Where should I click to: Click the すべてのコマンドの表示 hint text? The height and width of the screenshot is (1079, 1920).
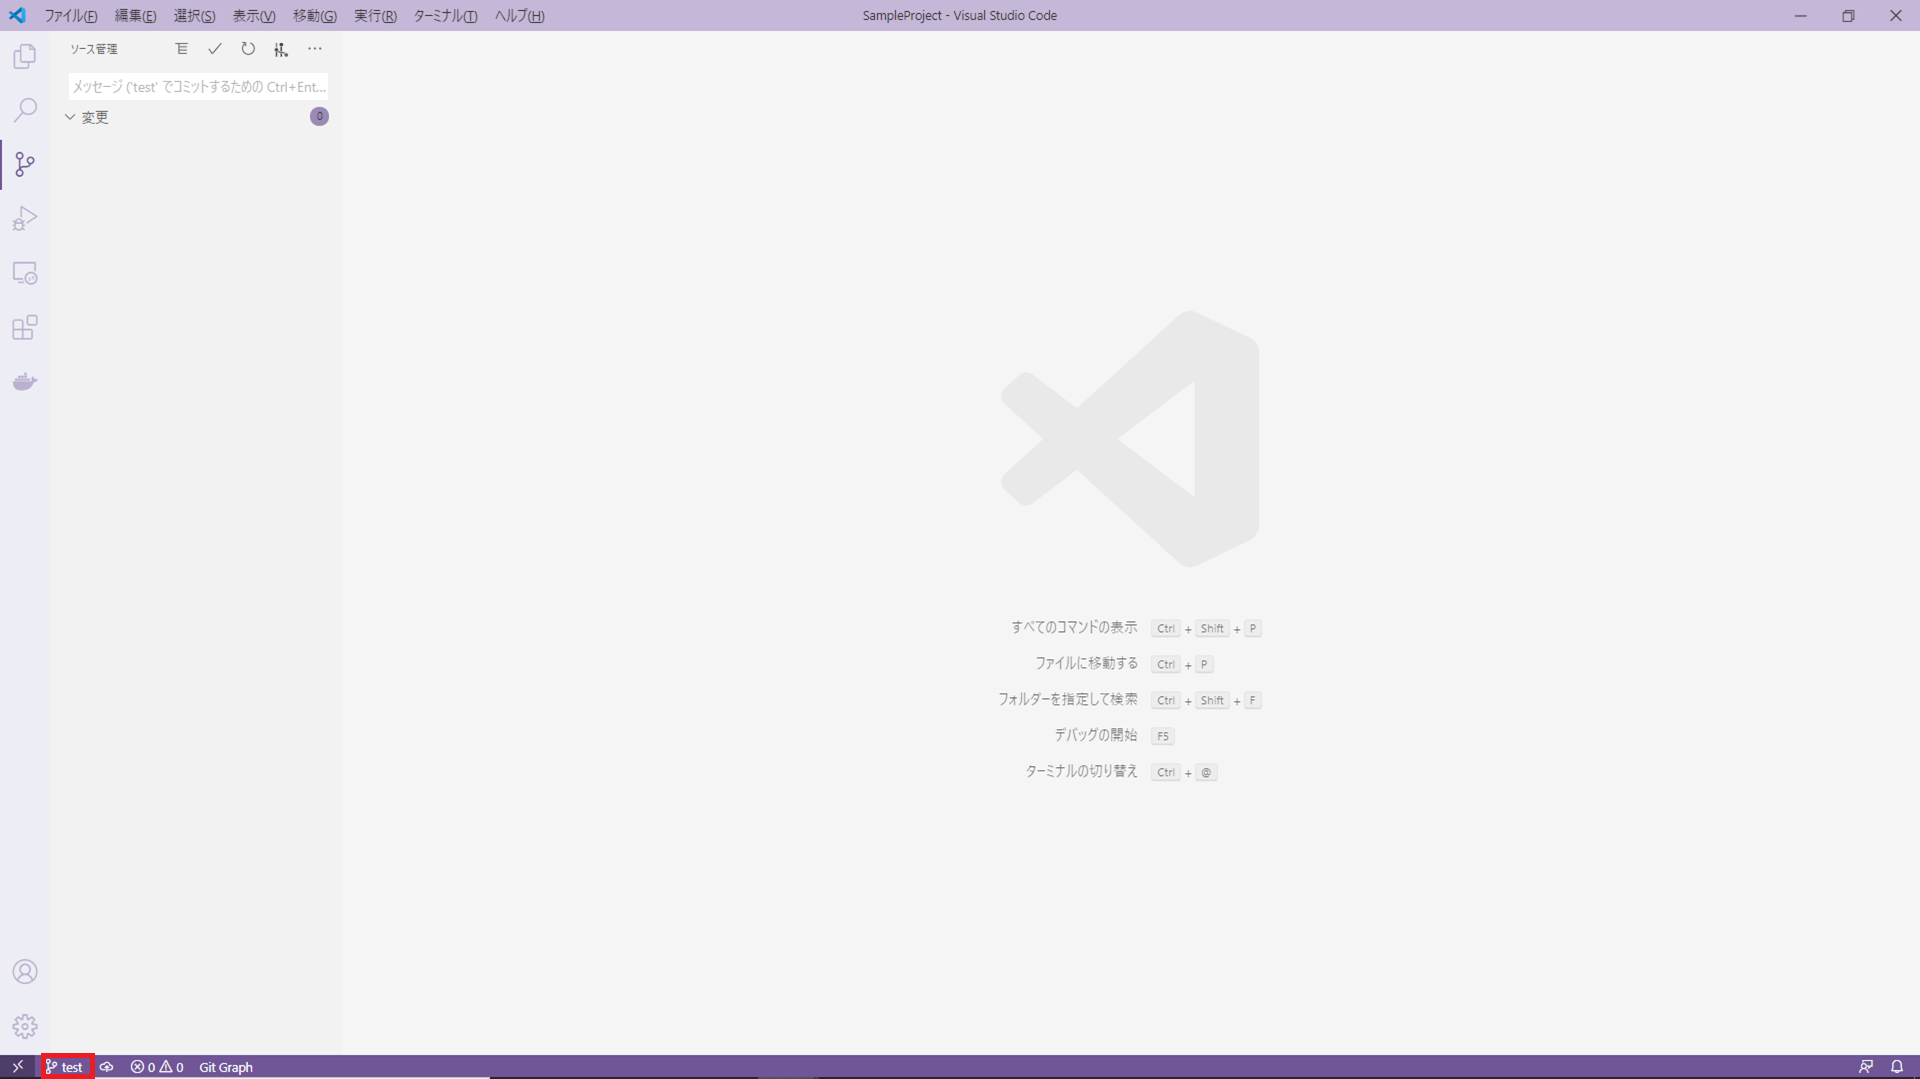[x=1074, y=627]
